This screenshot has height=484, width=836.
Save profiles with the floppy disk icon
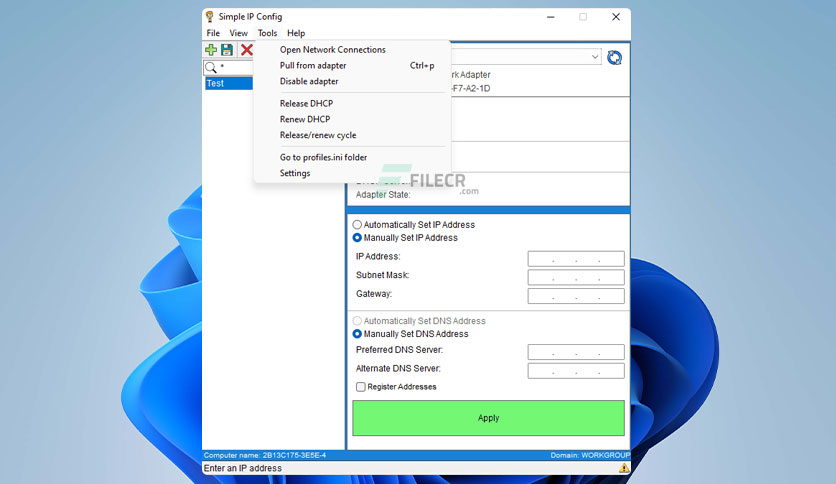click(x=227, y=50)
